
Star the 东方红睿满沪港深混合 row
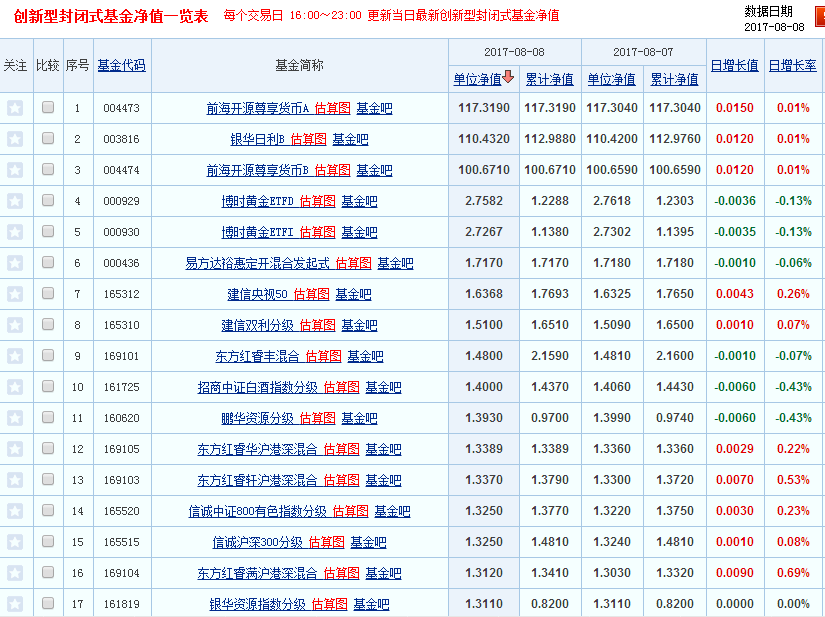[x=15, y=573]
